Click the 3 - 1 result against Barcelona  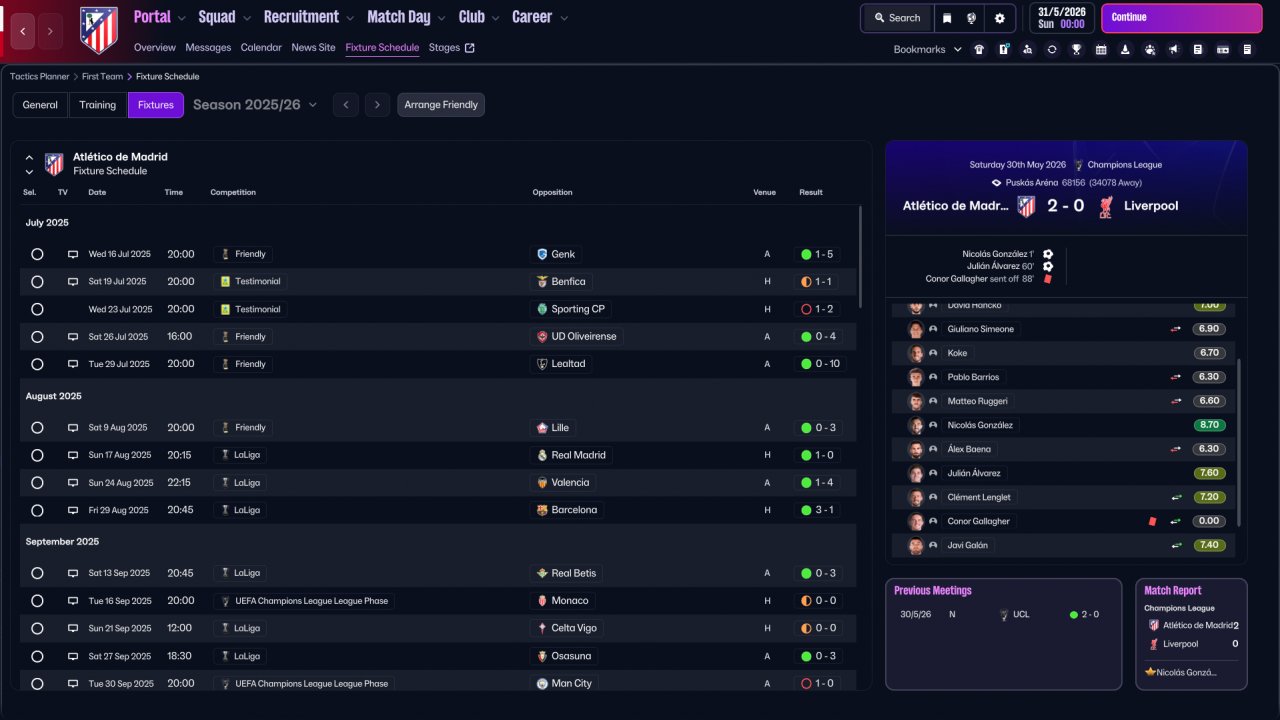(x=817, y=510)
